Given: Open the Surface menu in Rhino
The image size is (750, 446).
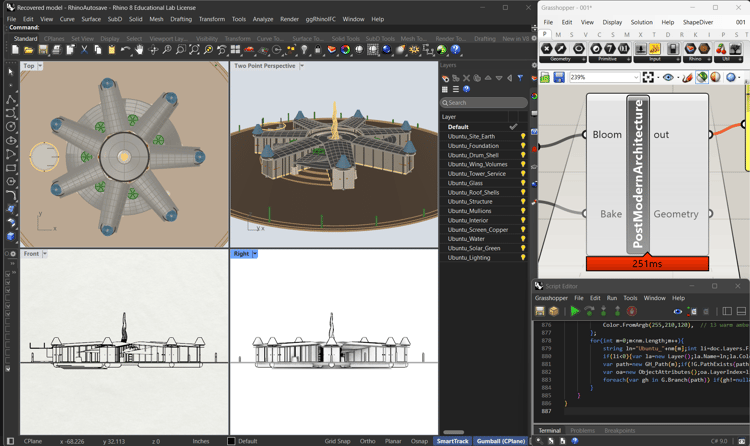Looking at the screenshot, I should 91,19.
